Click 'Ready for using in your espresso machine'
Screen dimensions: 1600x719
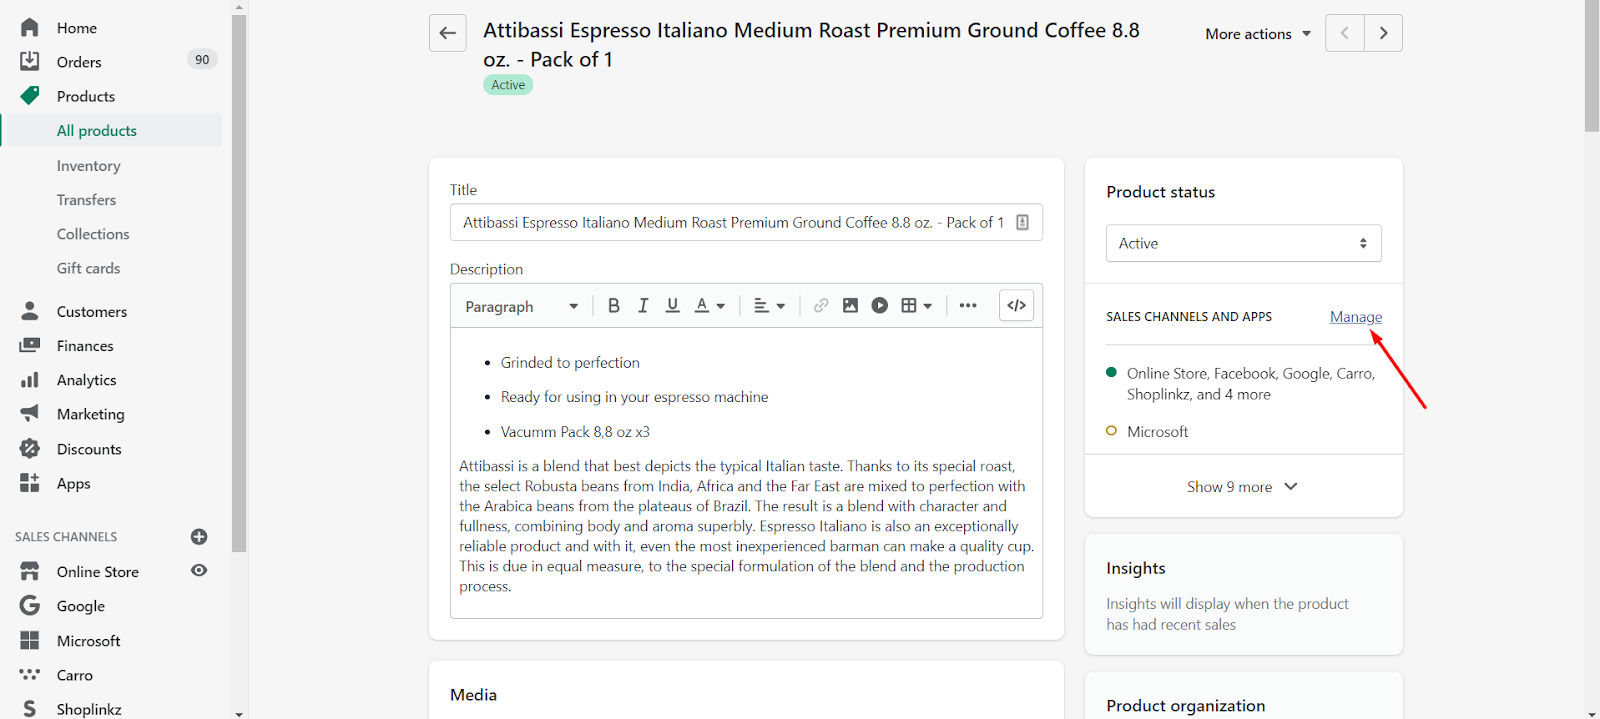(x=635, y=397)
